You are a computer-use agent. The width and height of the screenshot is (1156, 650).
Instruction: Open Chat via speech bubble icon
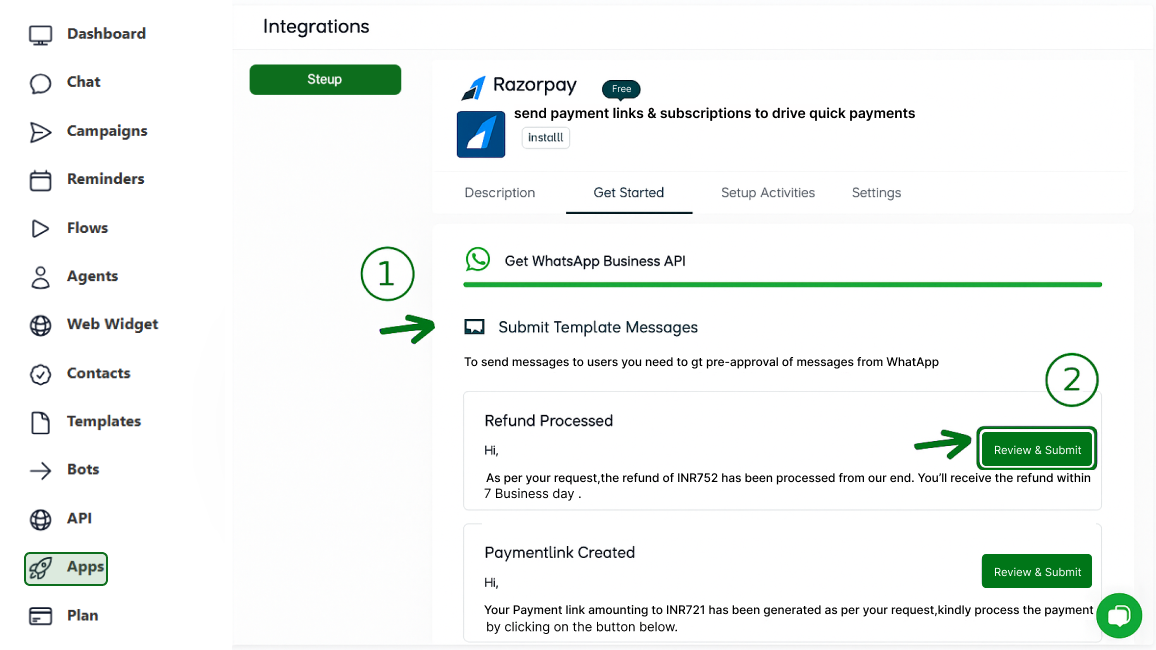click(40, 83)
